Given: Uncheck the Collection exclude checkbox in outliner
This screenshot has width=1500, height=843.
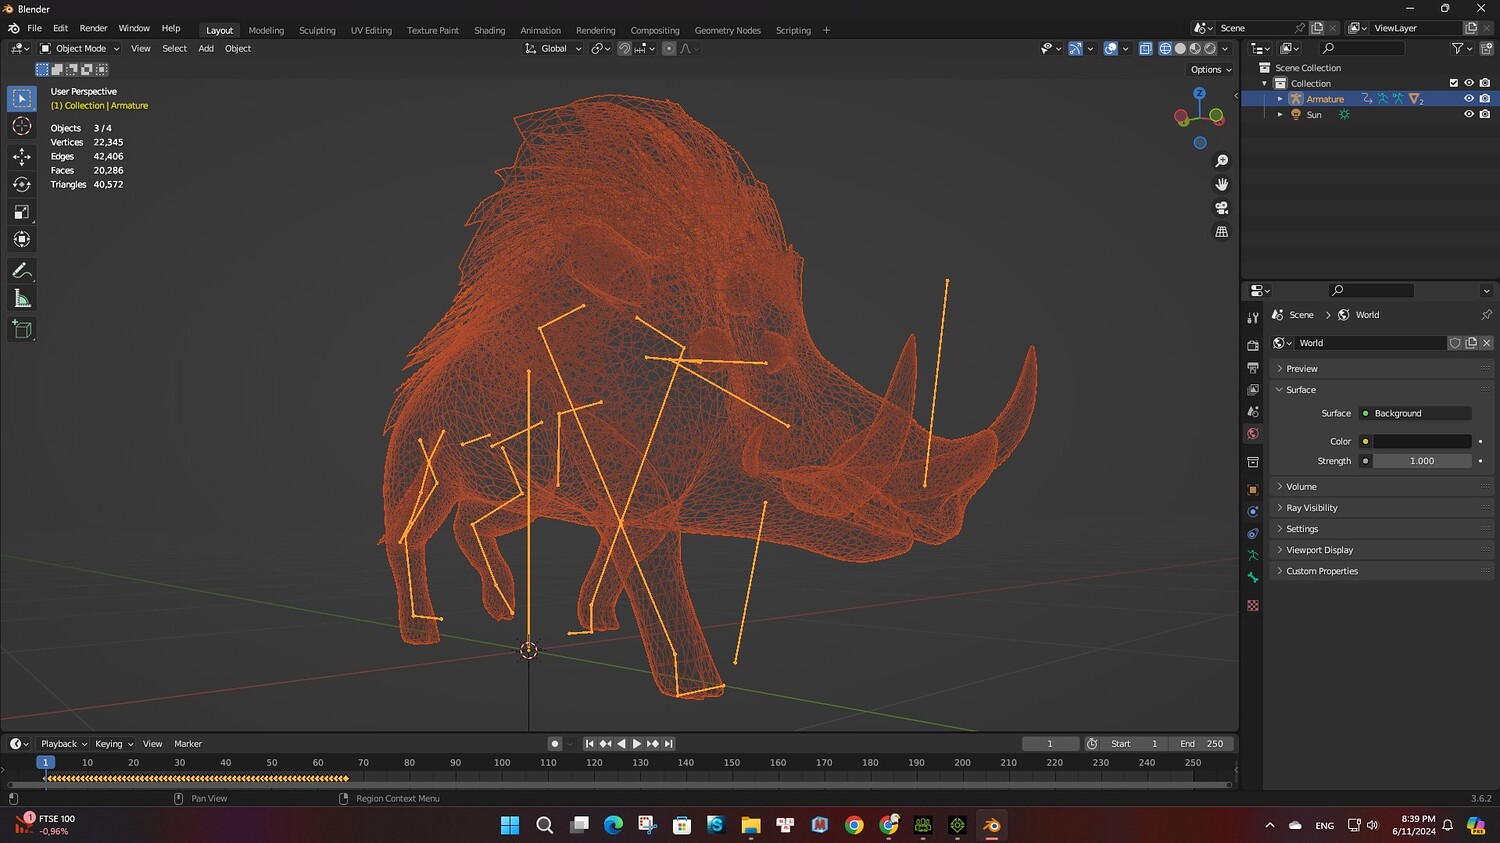Looking at the screenshot, I should tap(1454, 83).
